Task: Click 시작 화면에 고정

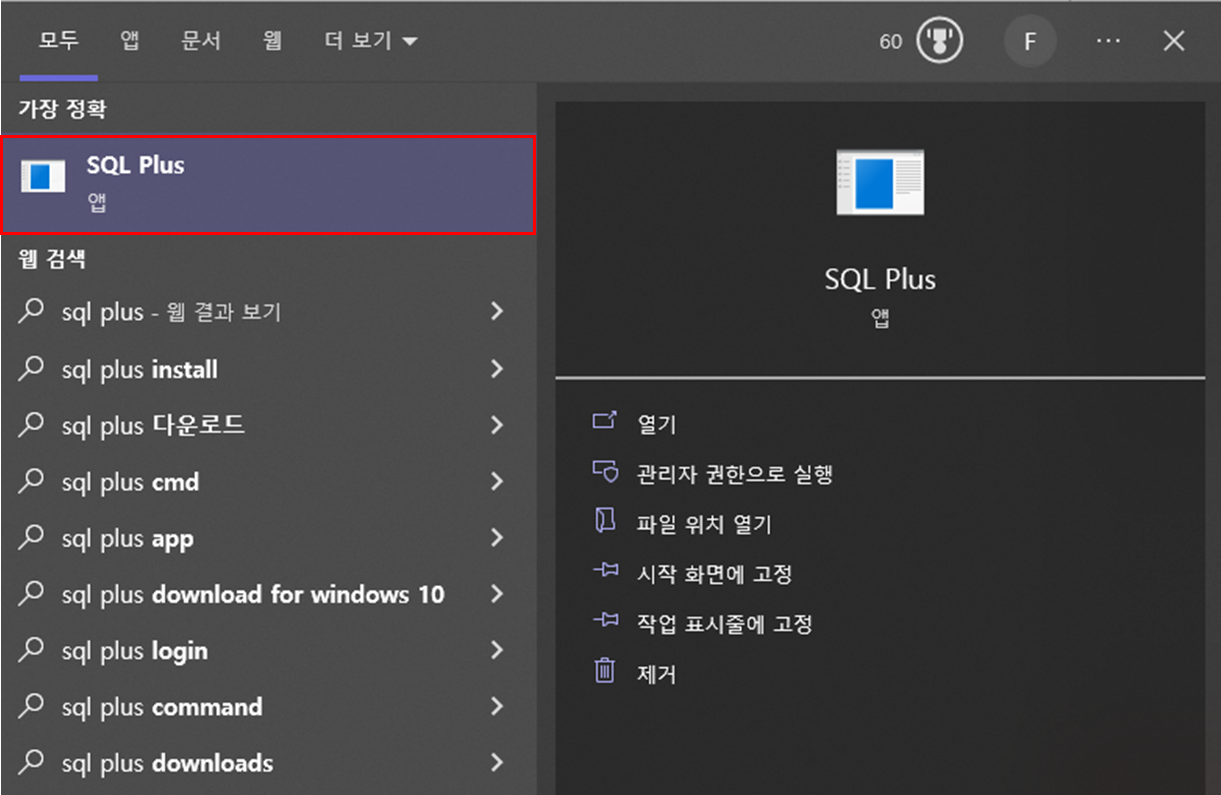Action: tap(714, 574)
